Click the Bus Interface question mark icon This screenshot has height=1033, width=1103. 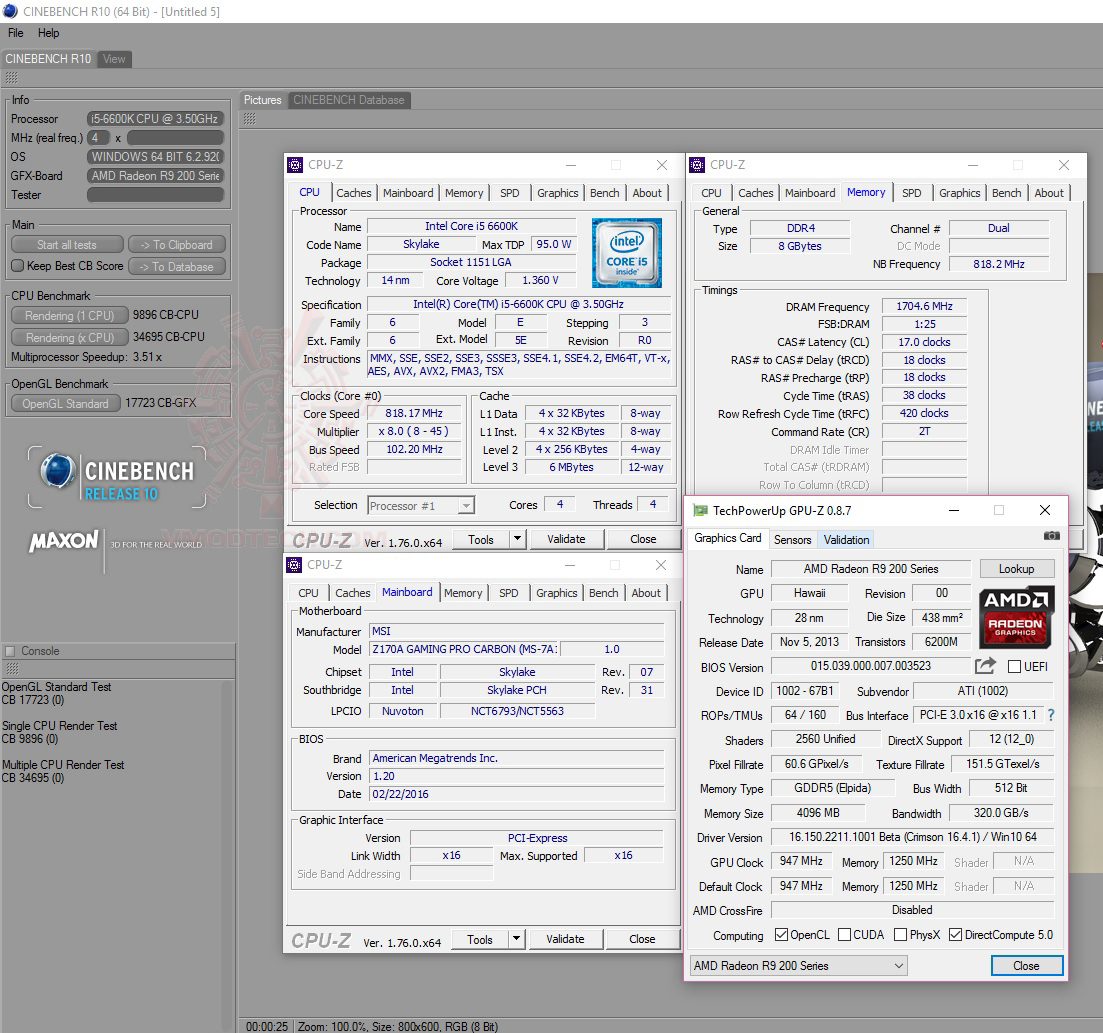click(x=1051, y=715)
